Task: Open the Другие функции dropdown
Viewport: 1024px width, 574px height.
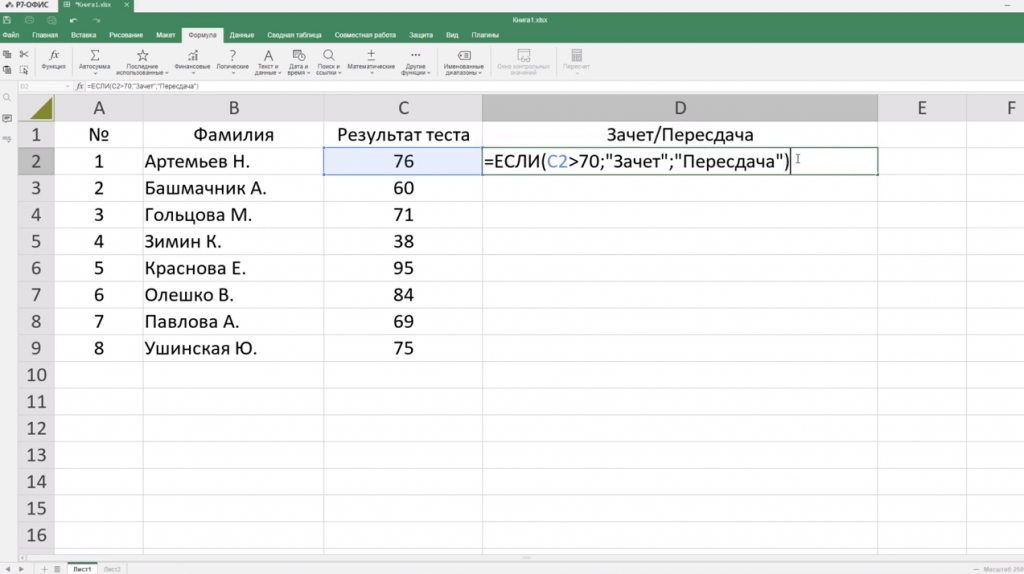Action: [415, 61]
